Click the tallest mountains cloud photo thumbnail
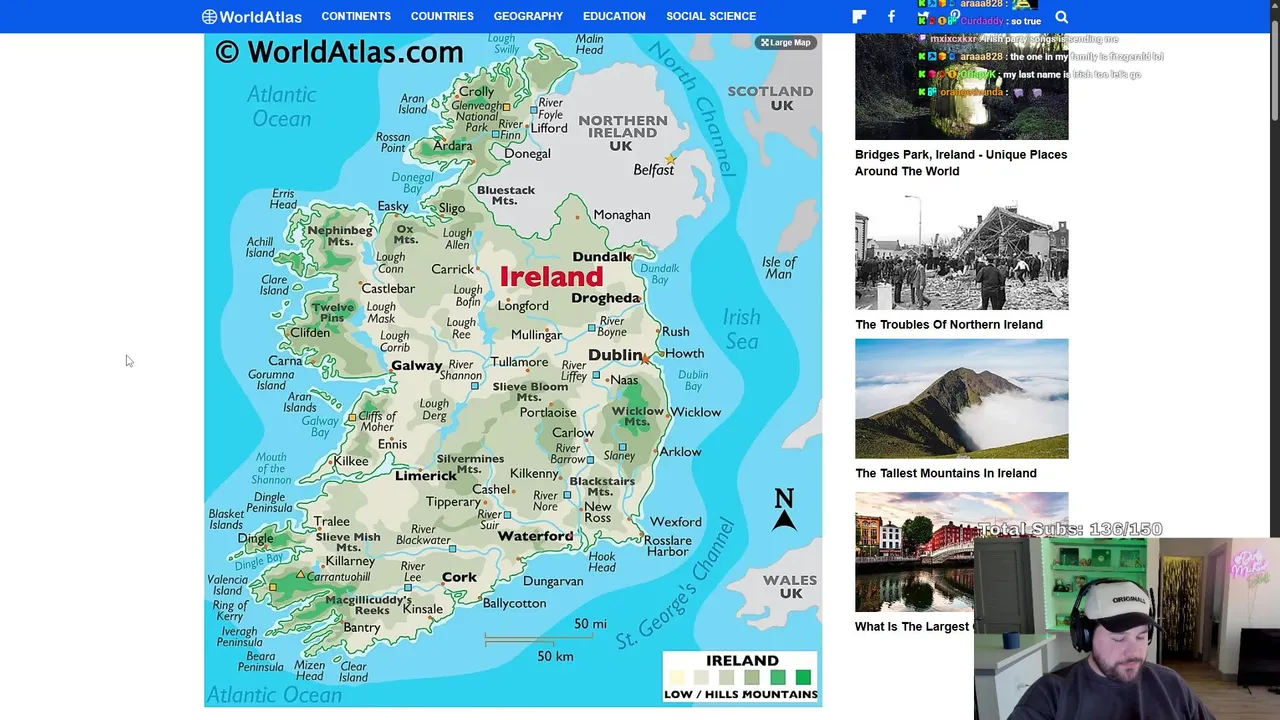 tap(961, 398)
